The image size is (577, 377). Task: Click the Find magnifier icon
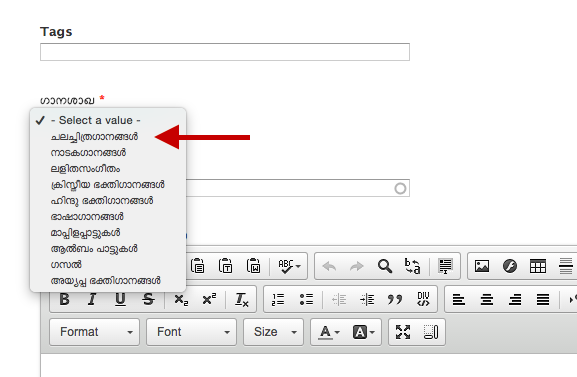tap(385, 266)
